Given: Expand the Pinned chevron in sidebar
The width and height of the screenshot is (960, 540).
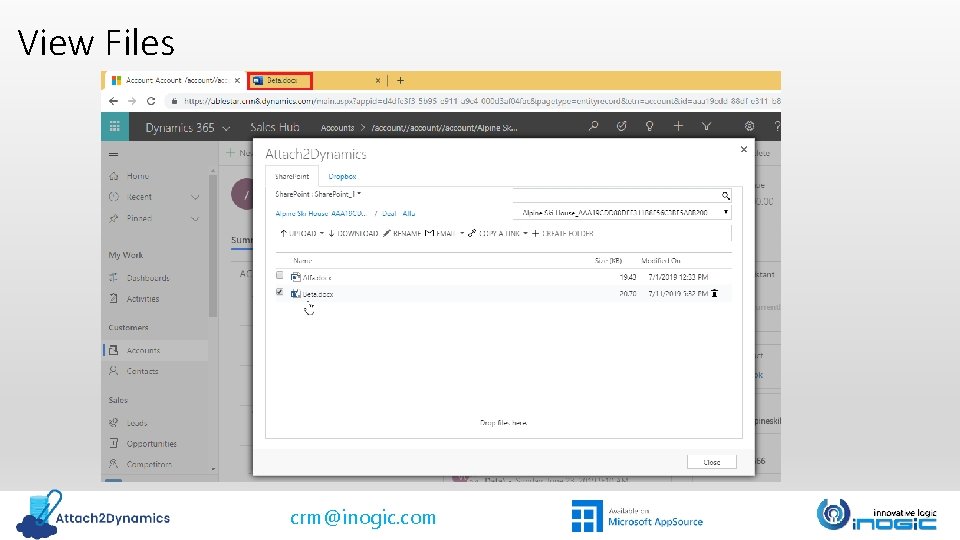Looking at the screenshot, I should pyautogui.click(x=195, y=219).
